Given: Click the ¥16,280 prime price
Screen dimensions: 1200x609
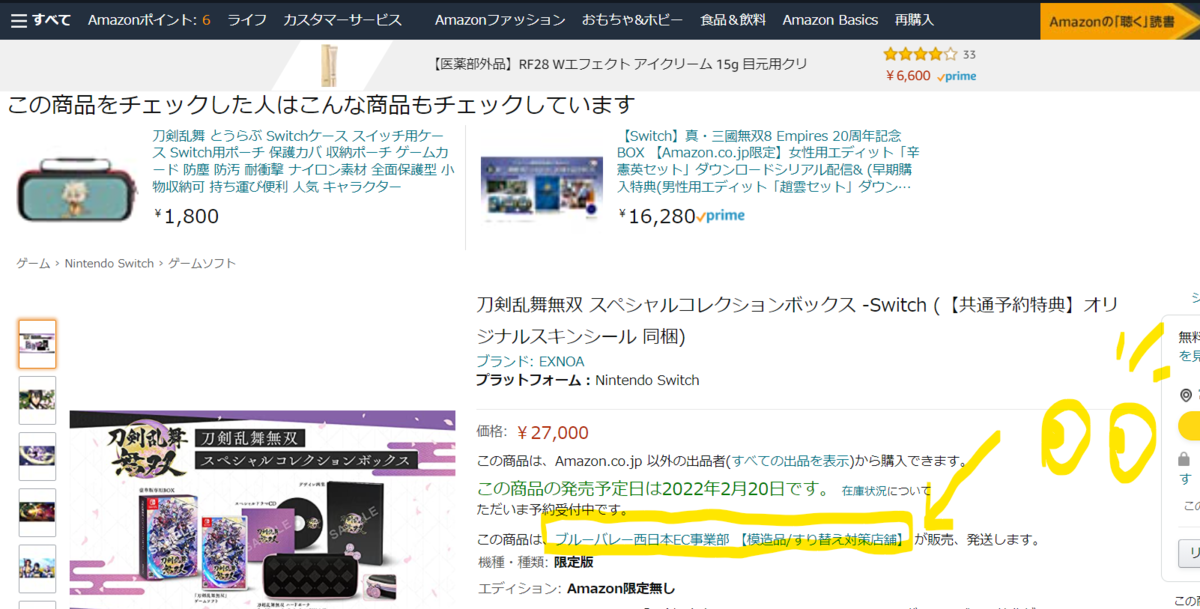Looking at the screenshot, I should [682, 216].
